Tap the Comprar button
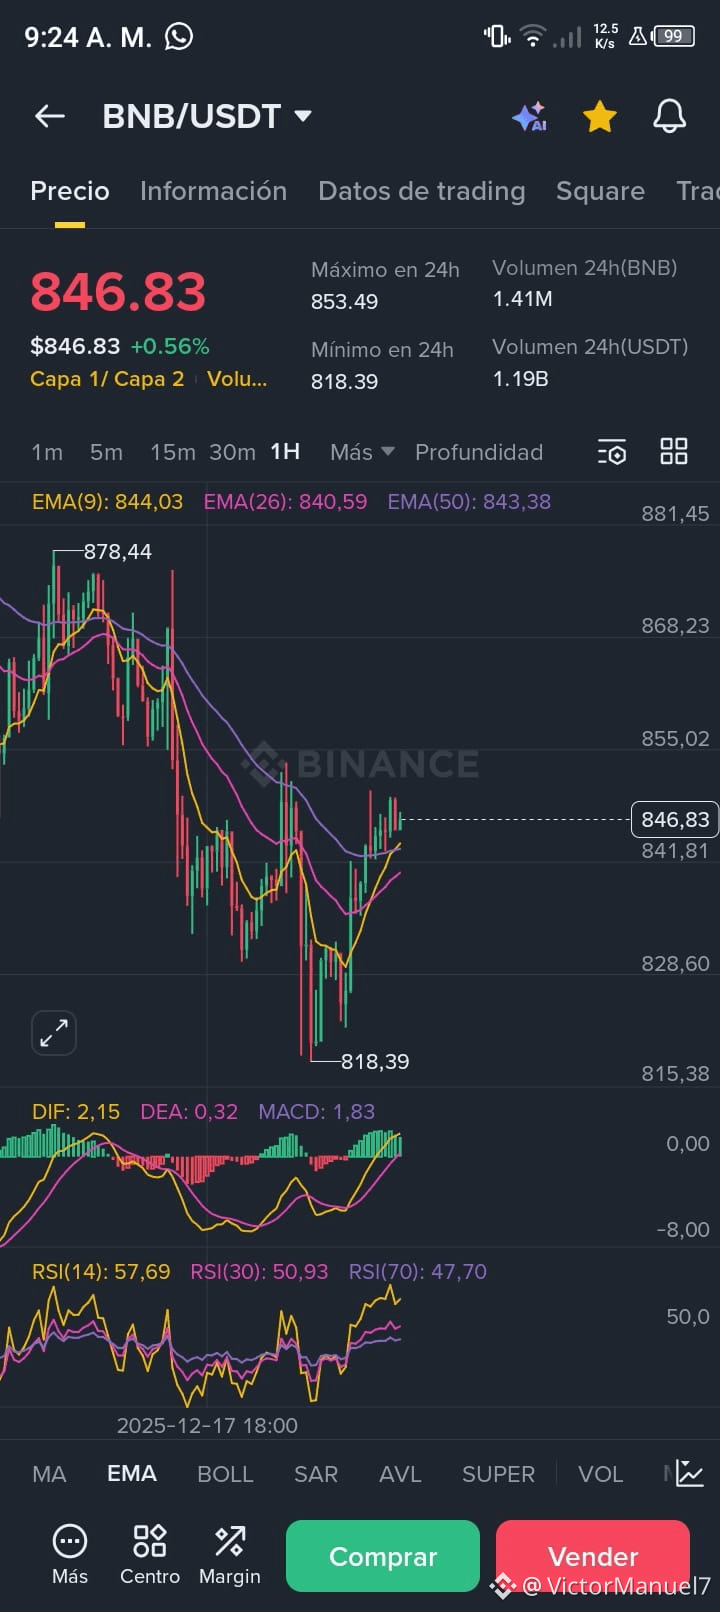Screen dimensions: 720x1612 pos(383,1556)
